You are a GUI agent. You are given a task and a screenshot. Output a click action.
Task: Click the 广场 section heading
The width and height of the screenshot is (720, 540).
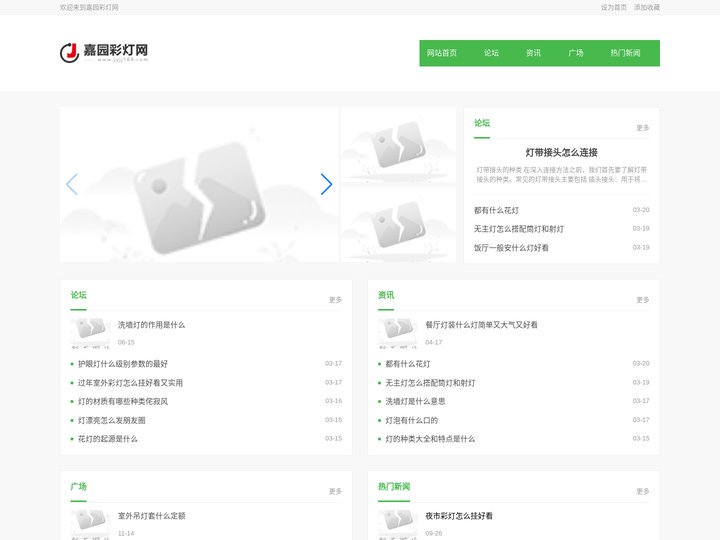[79, 487]
